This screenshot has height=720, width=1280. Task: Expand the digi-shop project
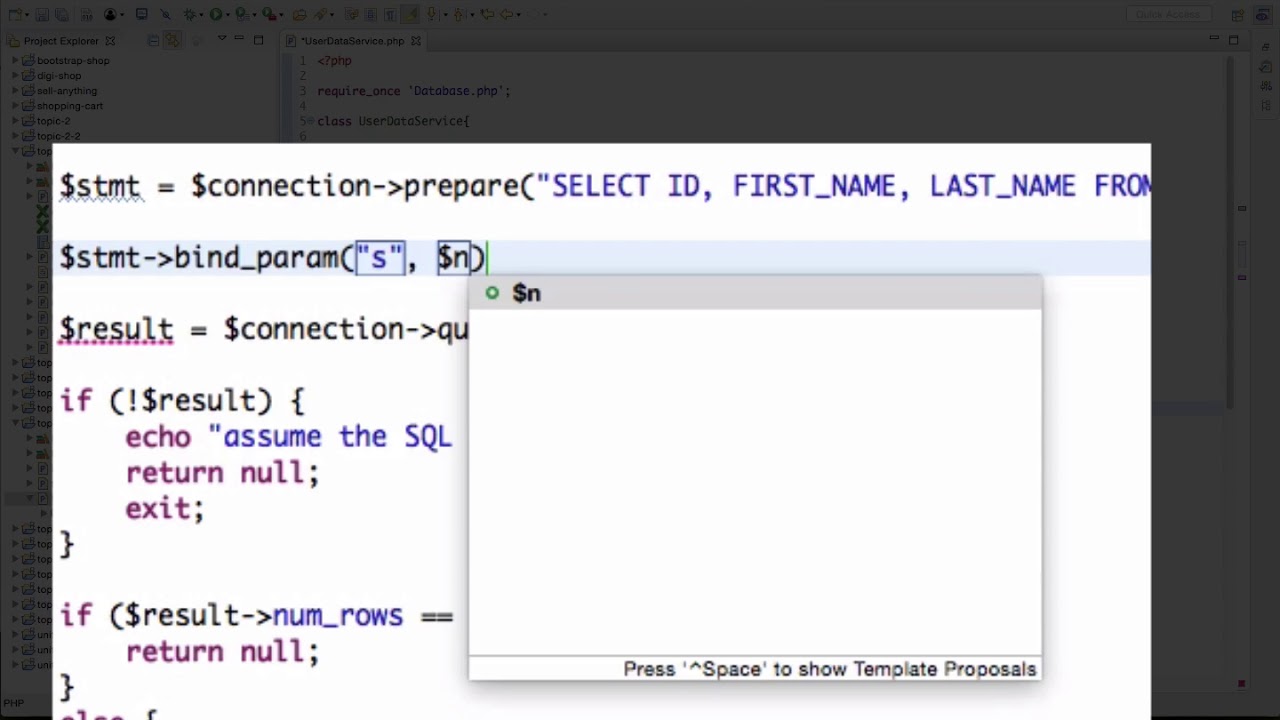16,75
